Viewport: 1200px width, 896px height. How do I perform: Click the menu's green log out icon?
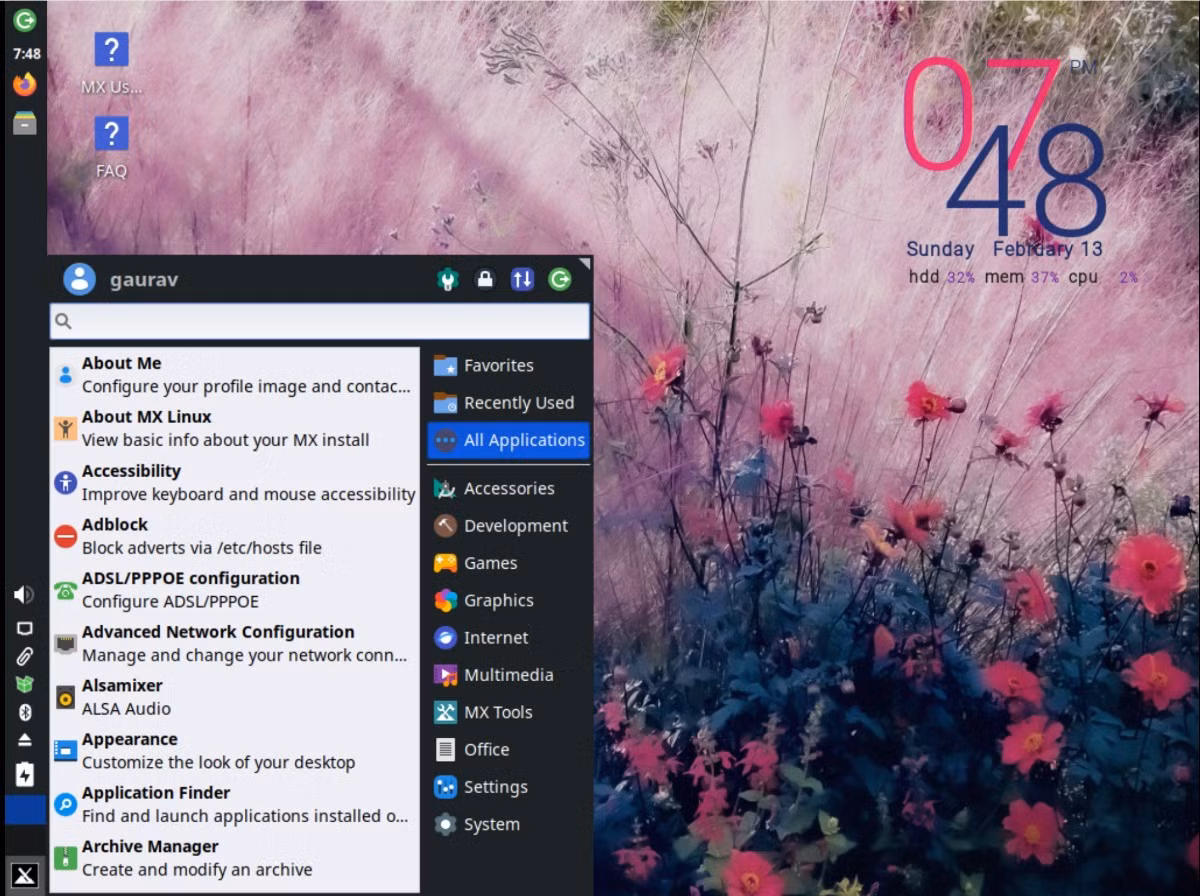560,280
